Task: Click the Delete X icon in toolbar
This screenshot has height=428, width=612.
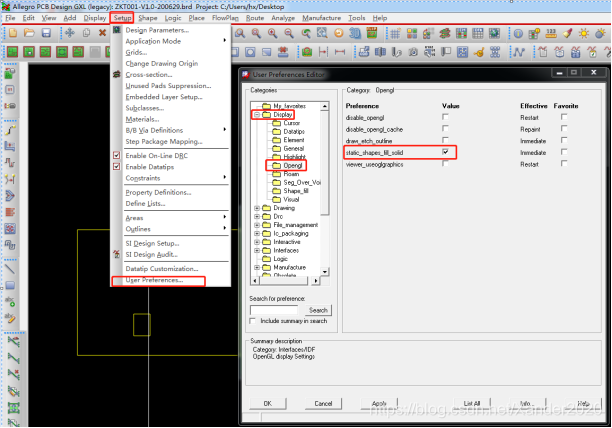Action: pyautogui.click(x=102, y=33)
